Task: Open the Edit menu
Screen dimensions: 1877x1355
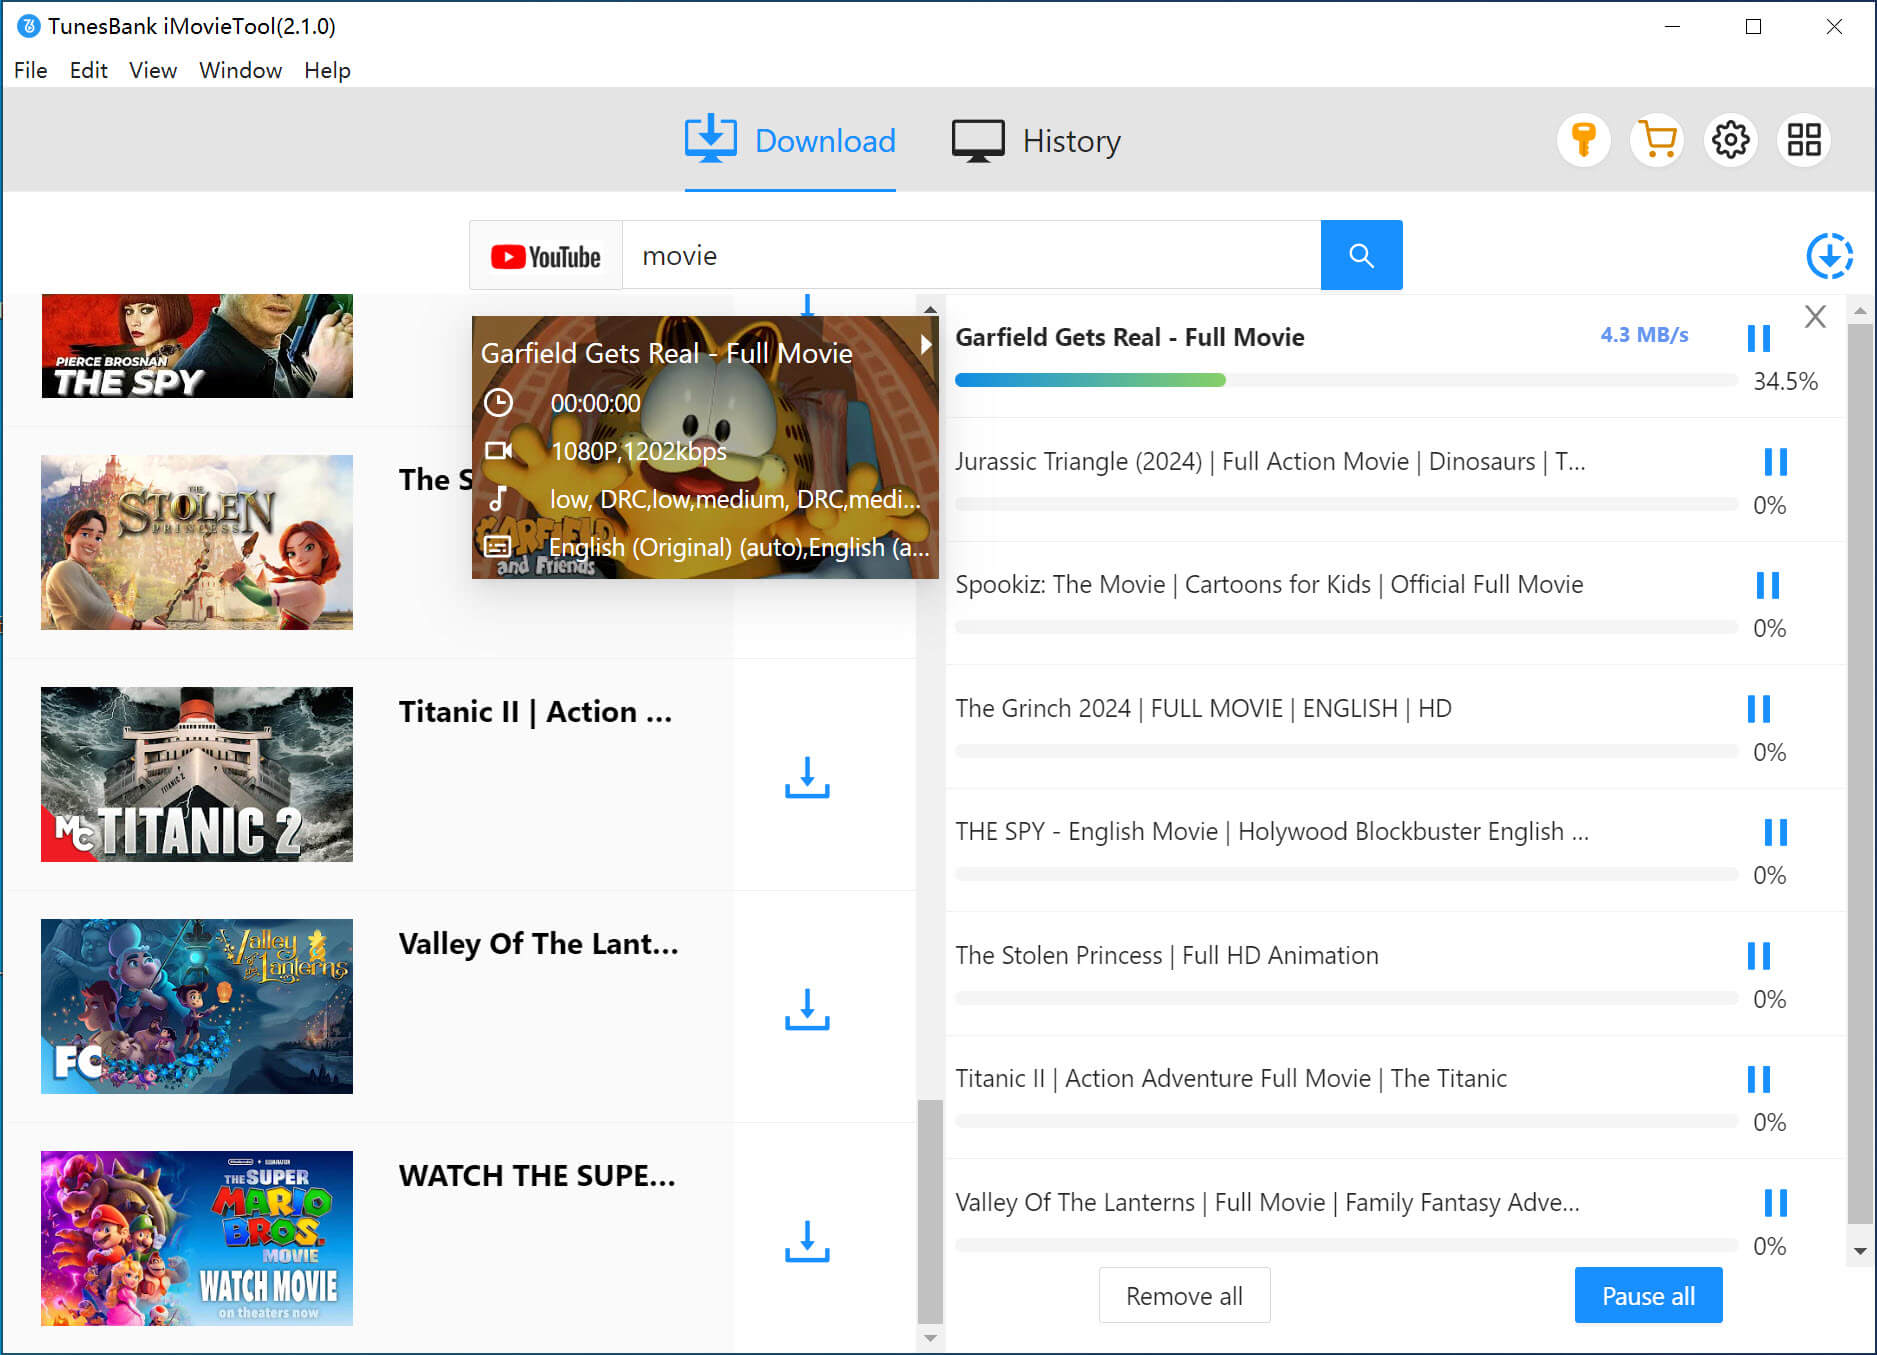Action: coord(88,70)
